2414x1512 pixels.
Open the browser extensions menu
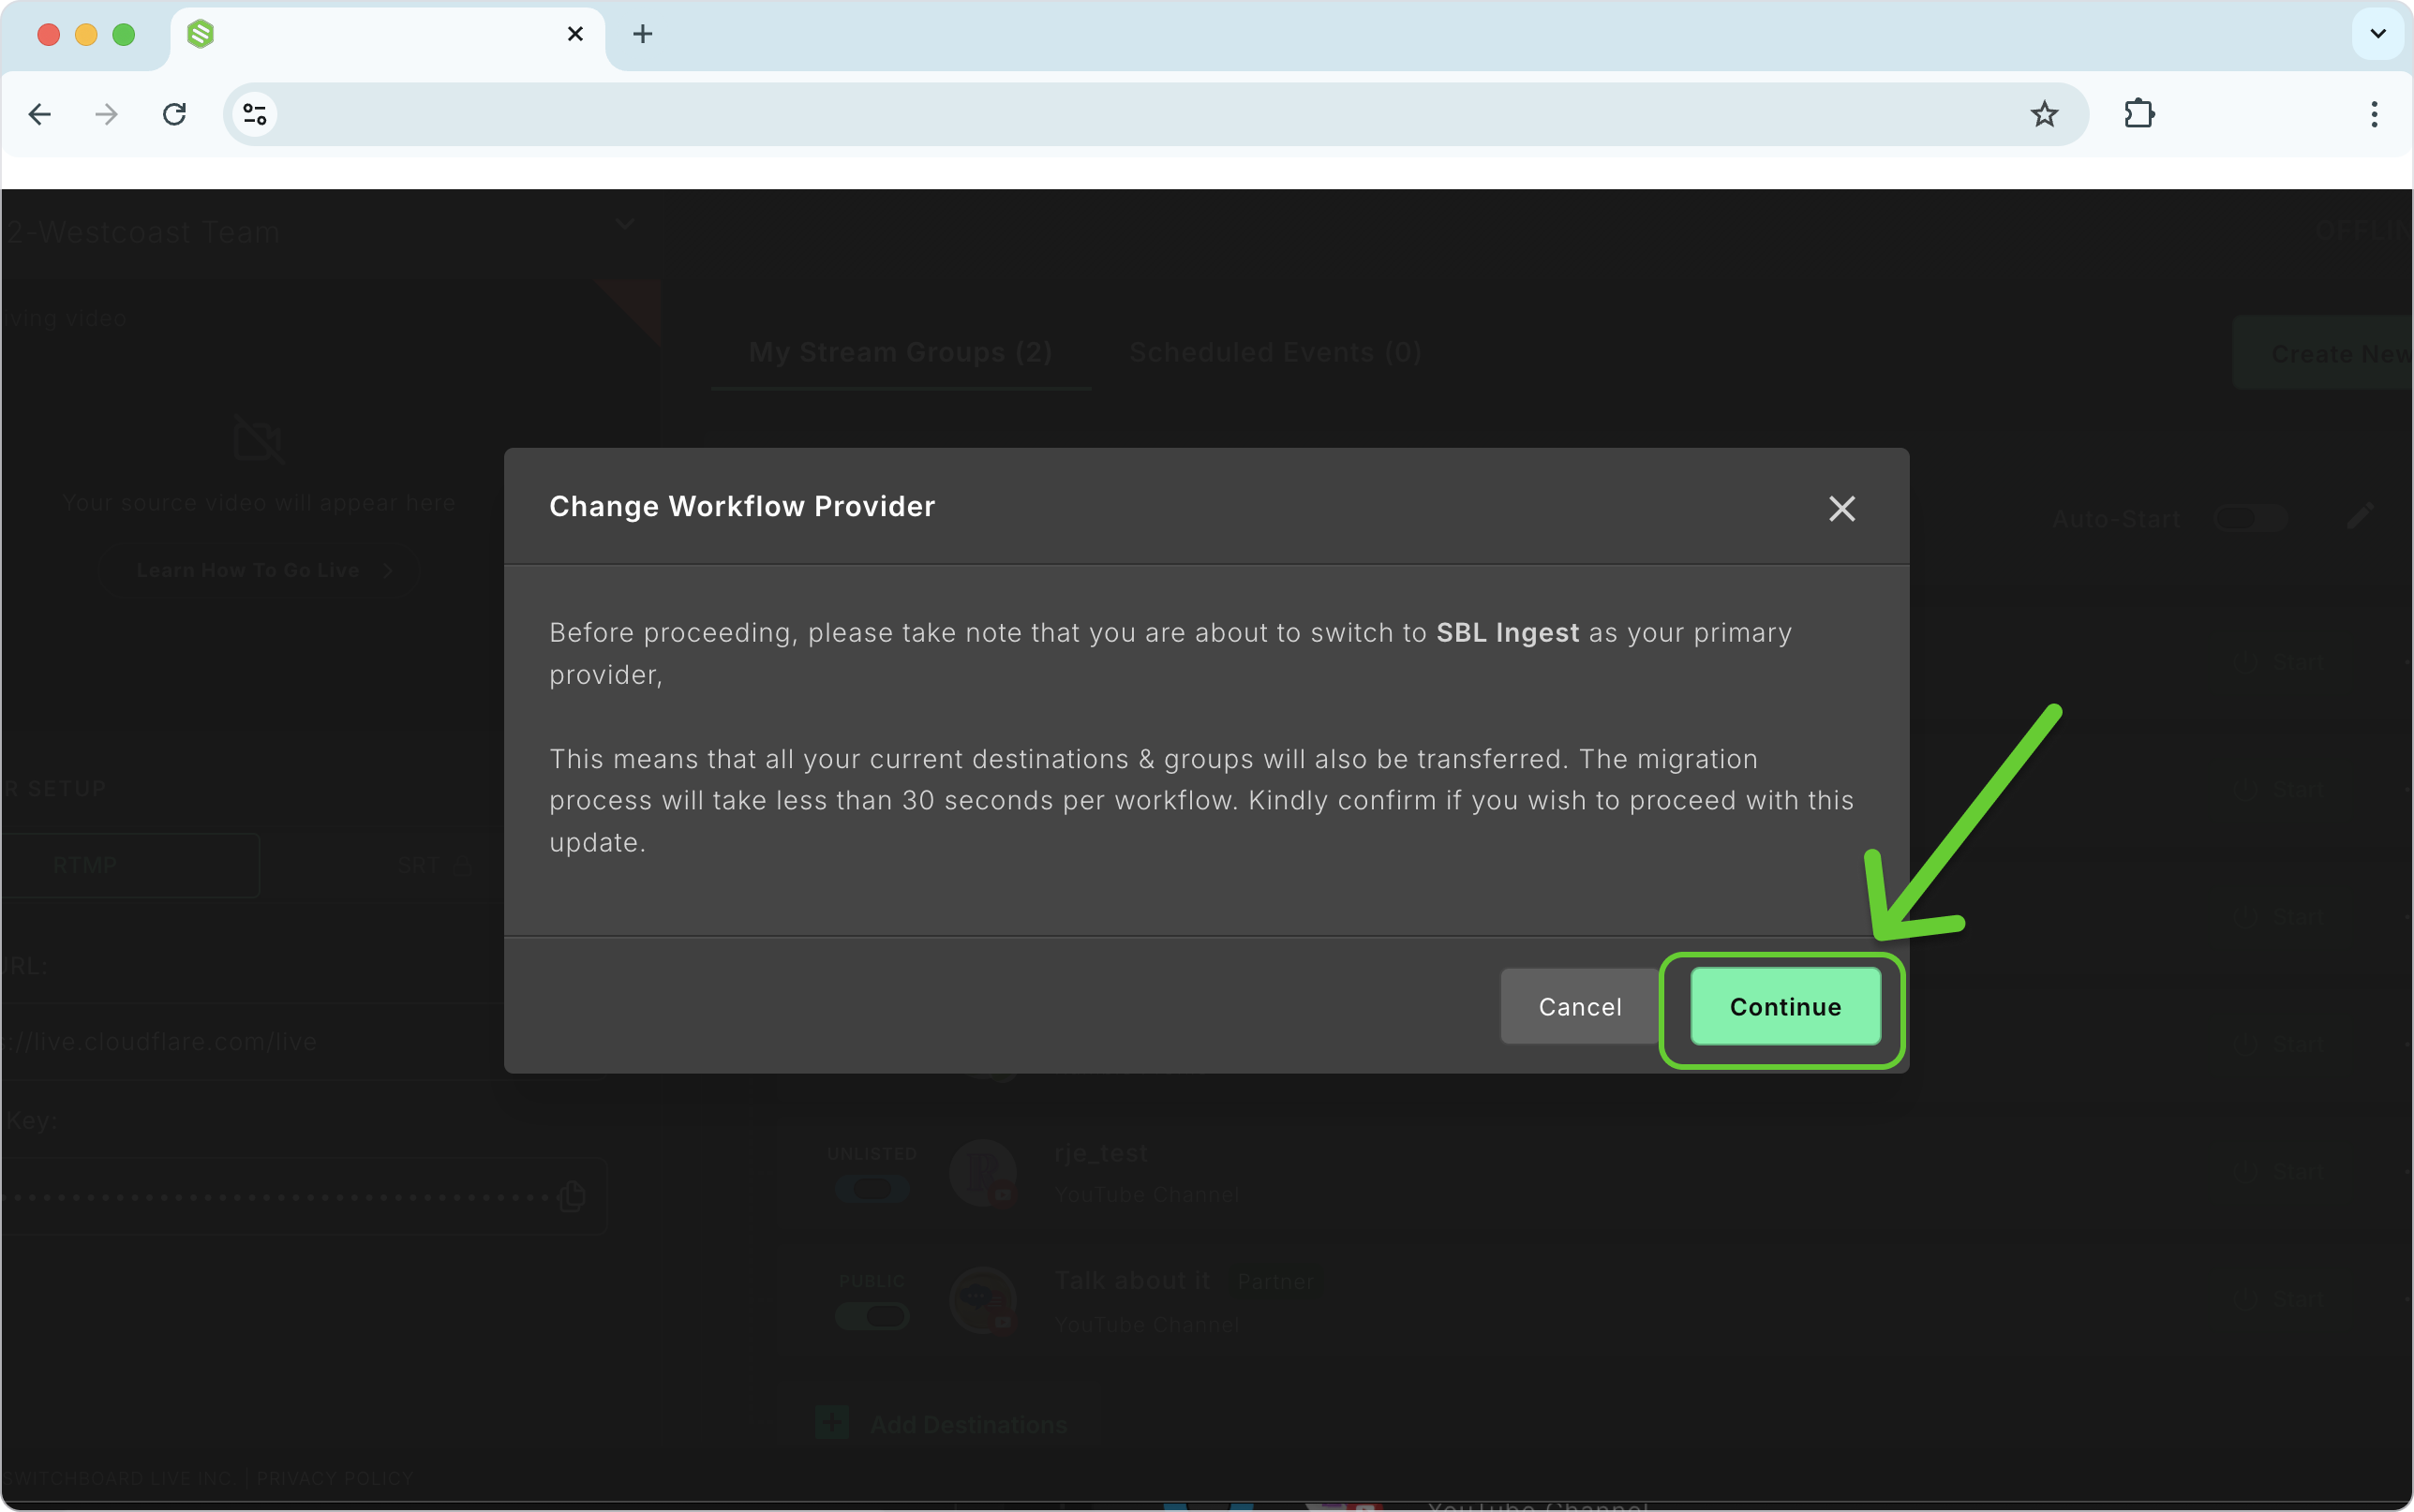(2139, 114)
